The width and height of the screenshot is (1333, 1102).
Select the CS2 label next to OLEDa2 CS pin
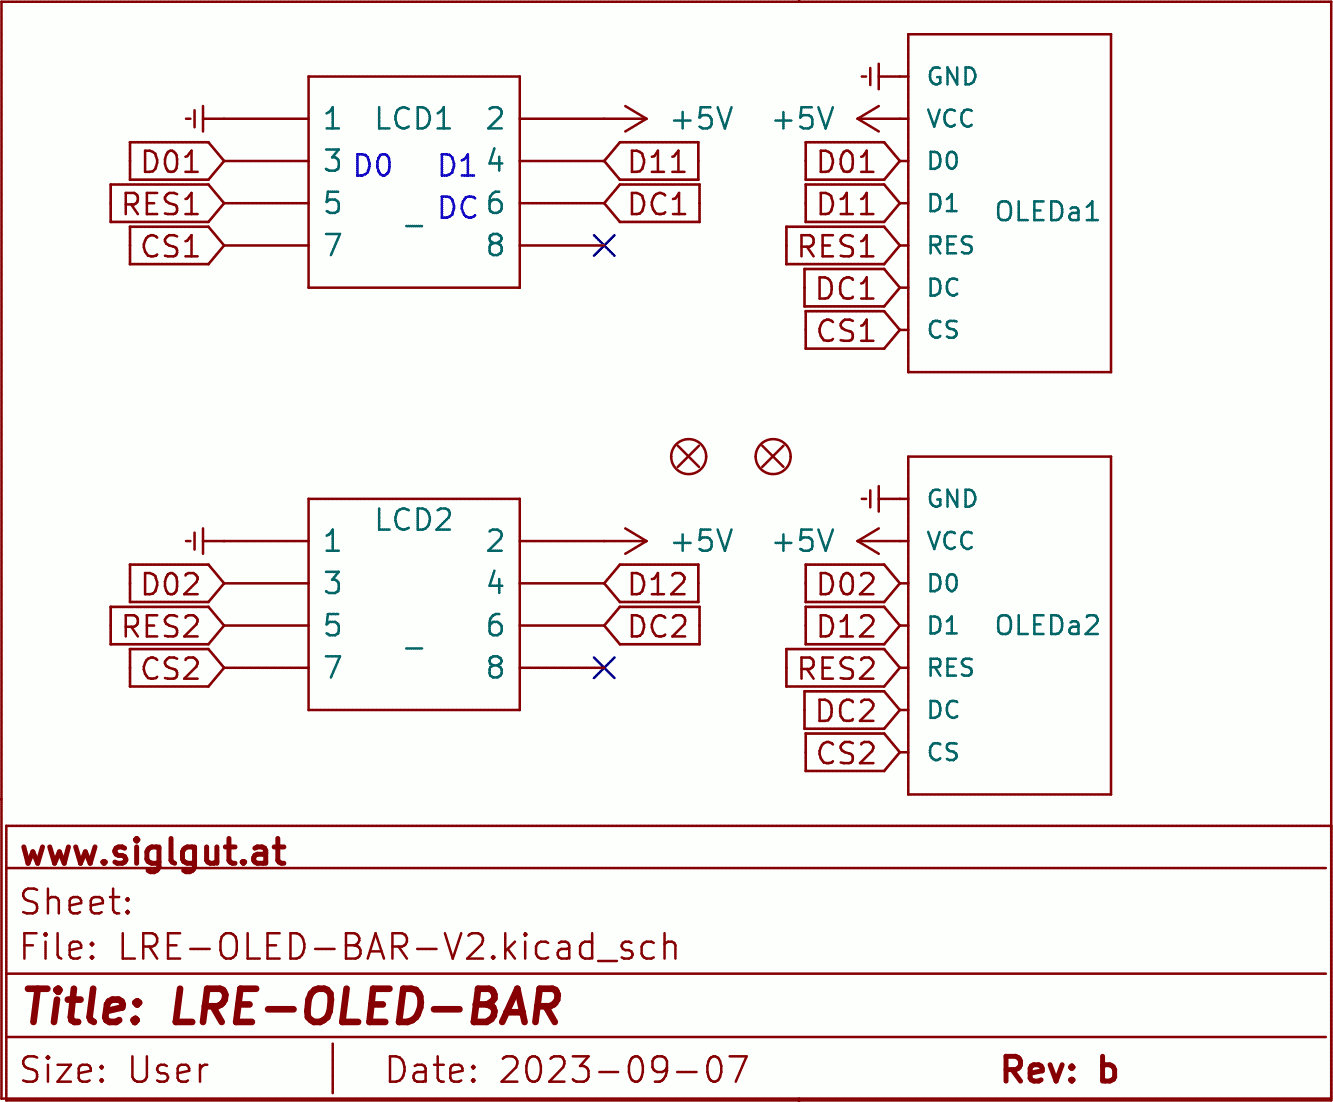(848, 753)
